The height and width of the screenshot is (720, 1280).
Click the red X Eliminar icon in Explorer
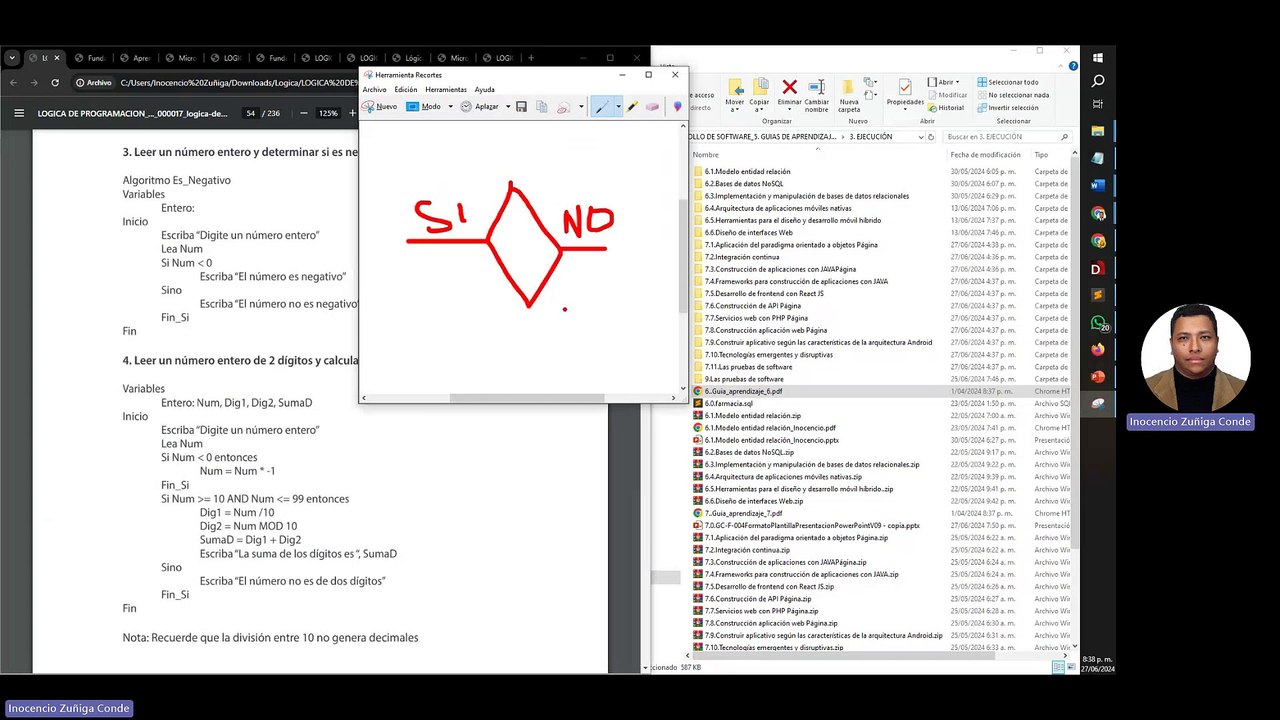(789, 88)
